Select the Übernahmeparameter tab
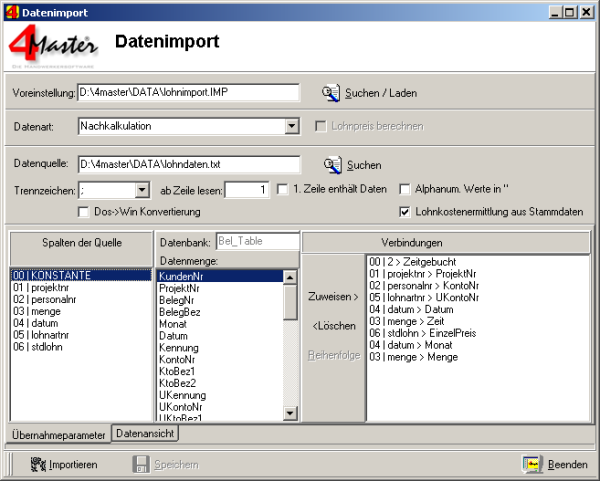Image resolution: width=600 pixels, height=481 pixels. pos(58,435)
